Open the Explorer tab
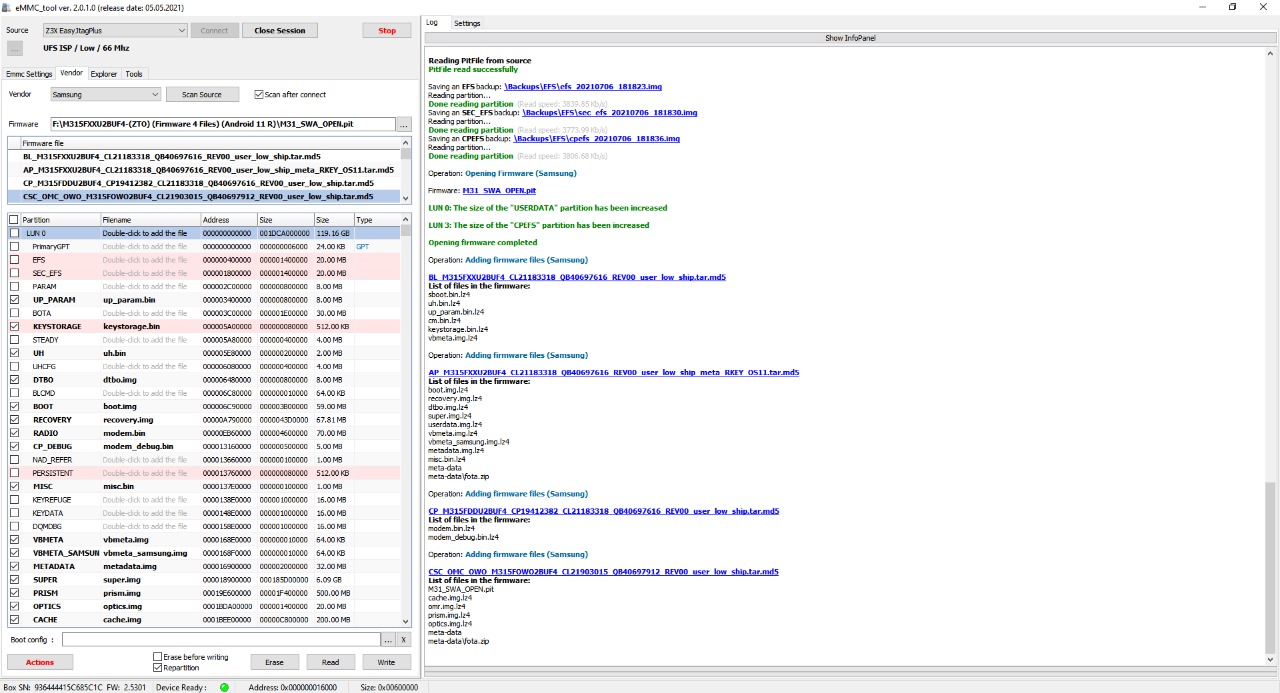This screenshot has height=693, width=1280. click(x=104, y=74)
